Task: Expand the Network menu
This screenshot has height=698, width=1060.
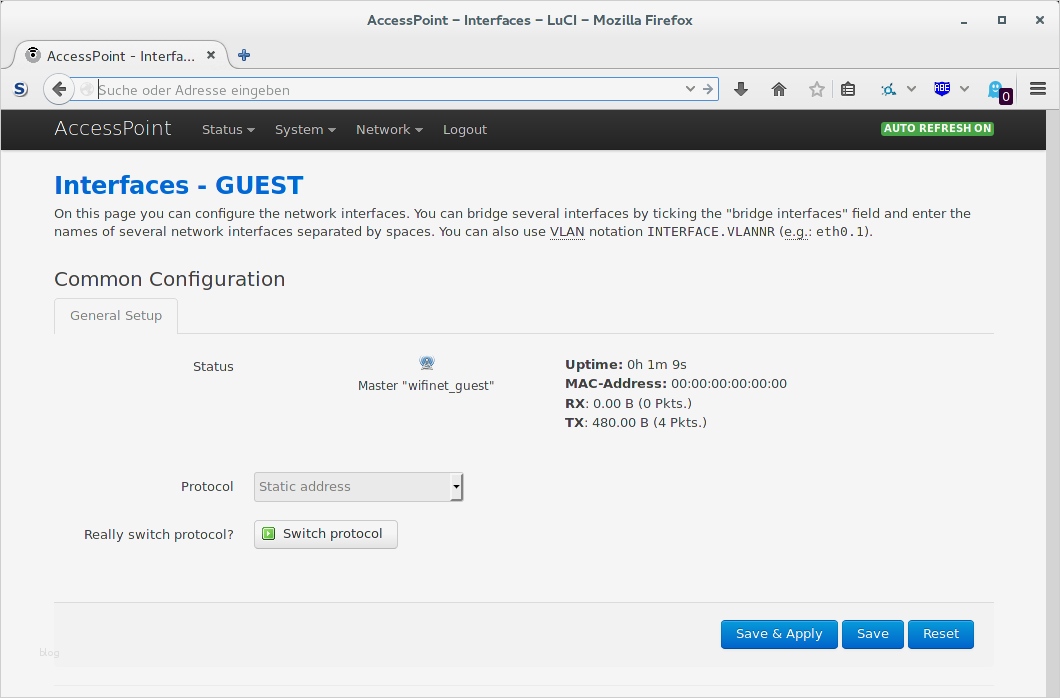Action: pos(388,129)
